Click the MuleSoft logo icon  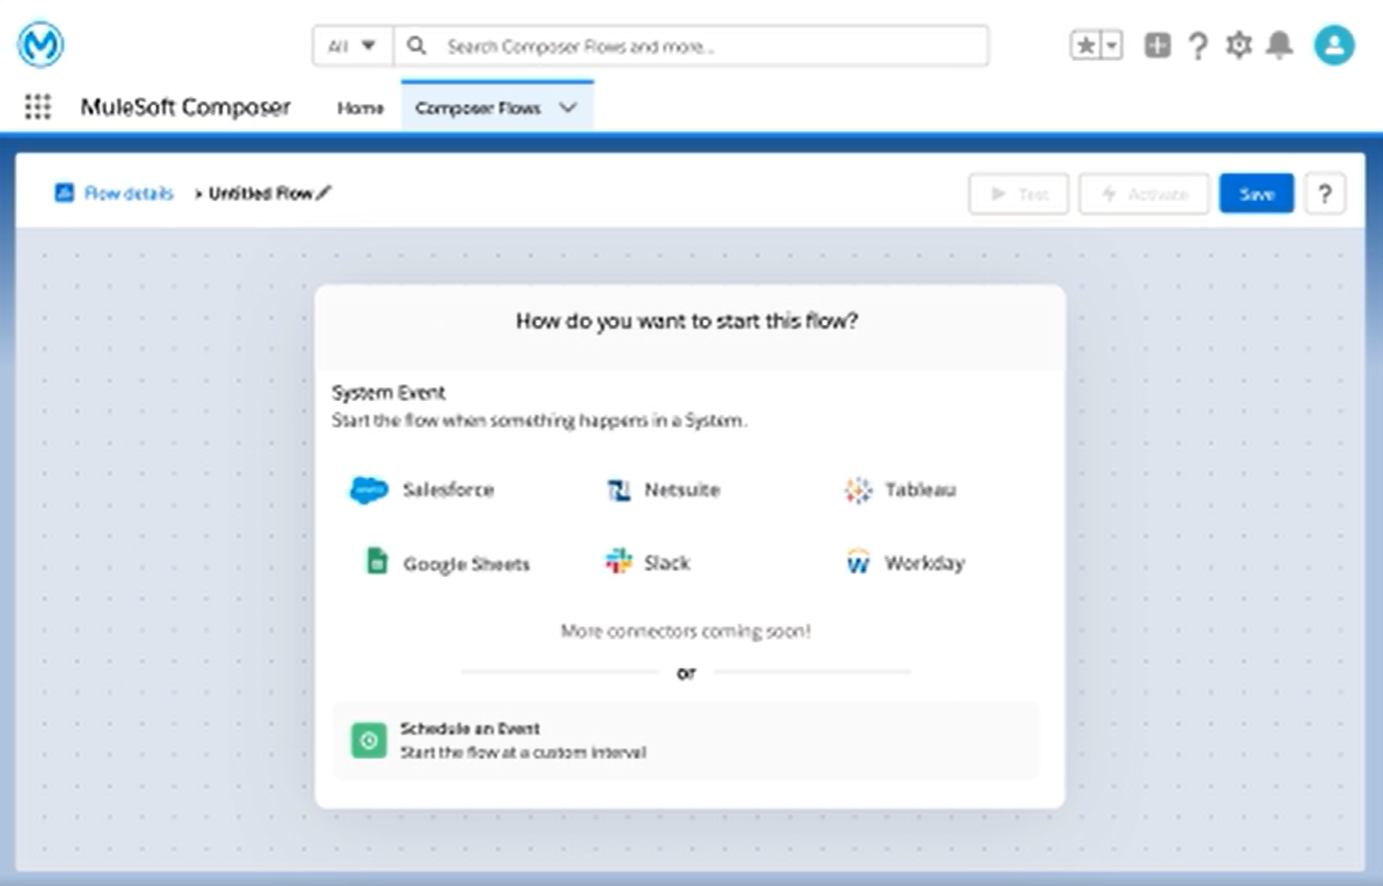point(41,45)
